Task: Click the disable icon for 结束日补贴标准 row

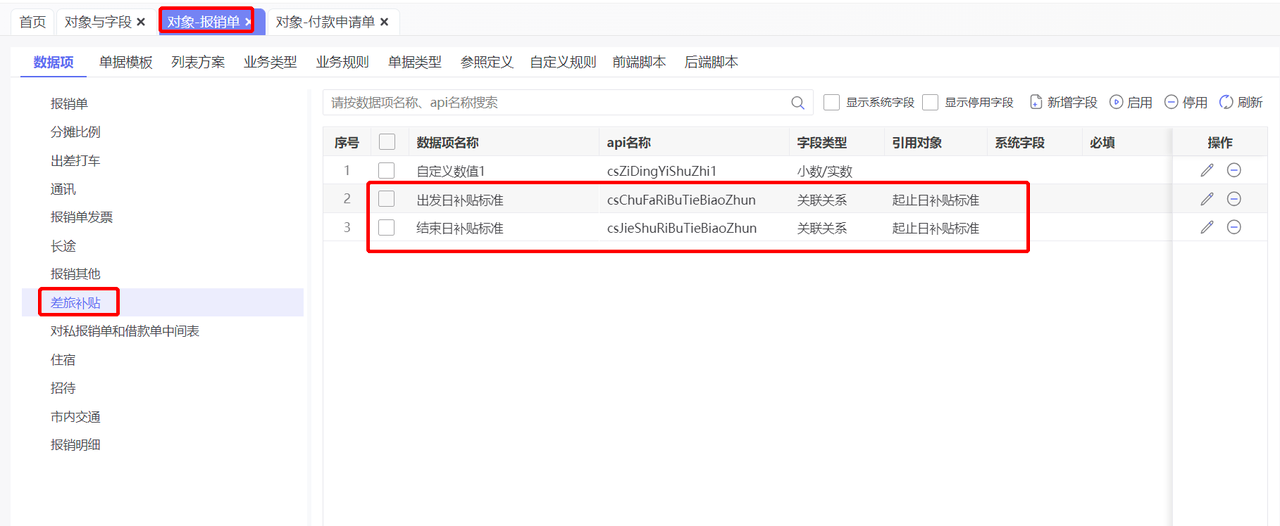Action: [x=1234, y=227]
